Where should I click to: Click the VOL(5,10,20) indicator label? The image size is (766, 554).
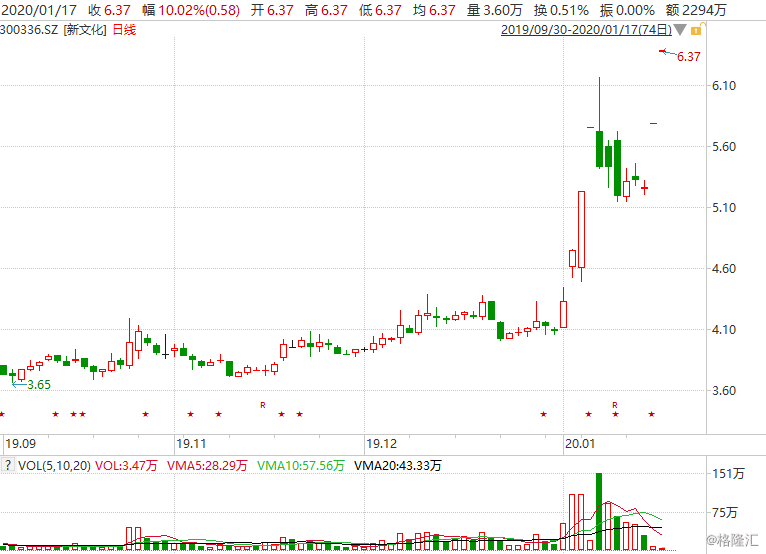(x=54, y=466)
